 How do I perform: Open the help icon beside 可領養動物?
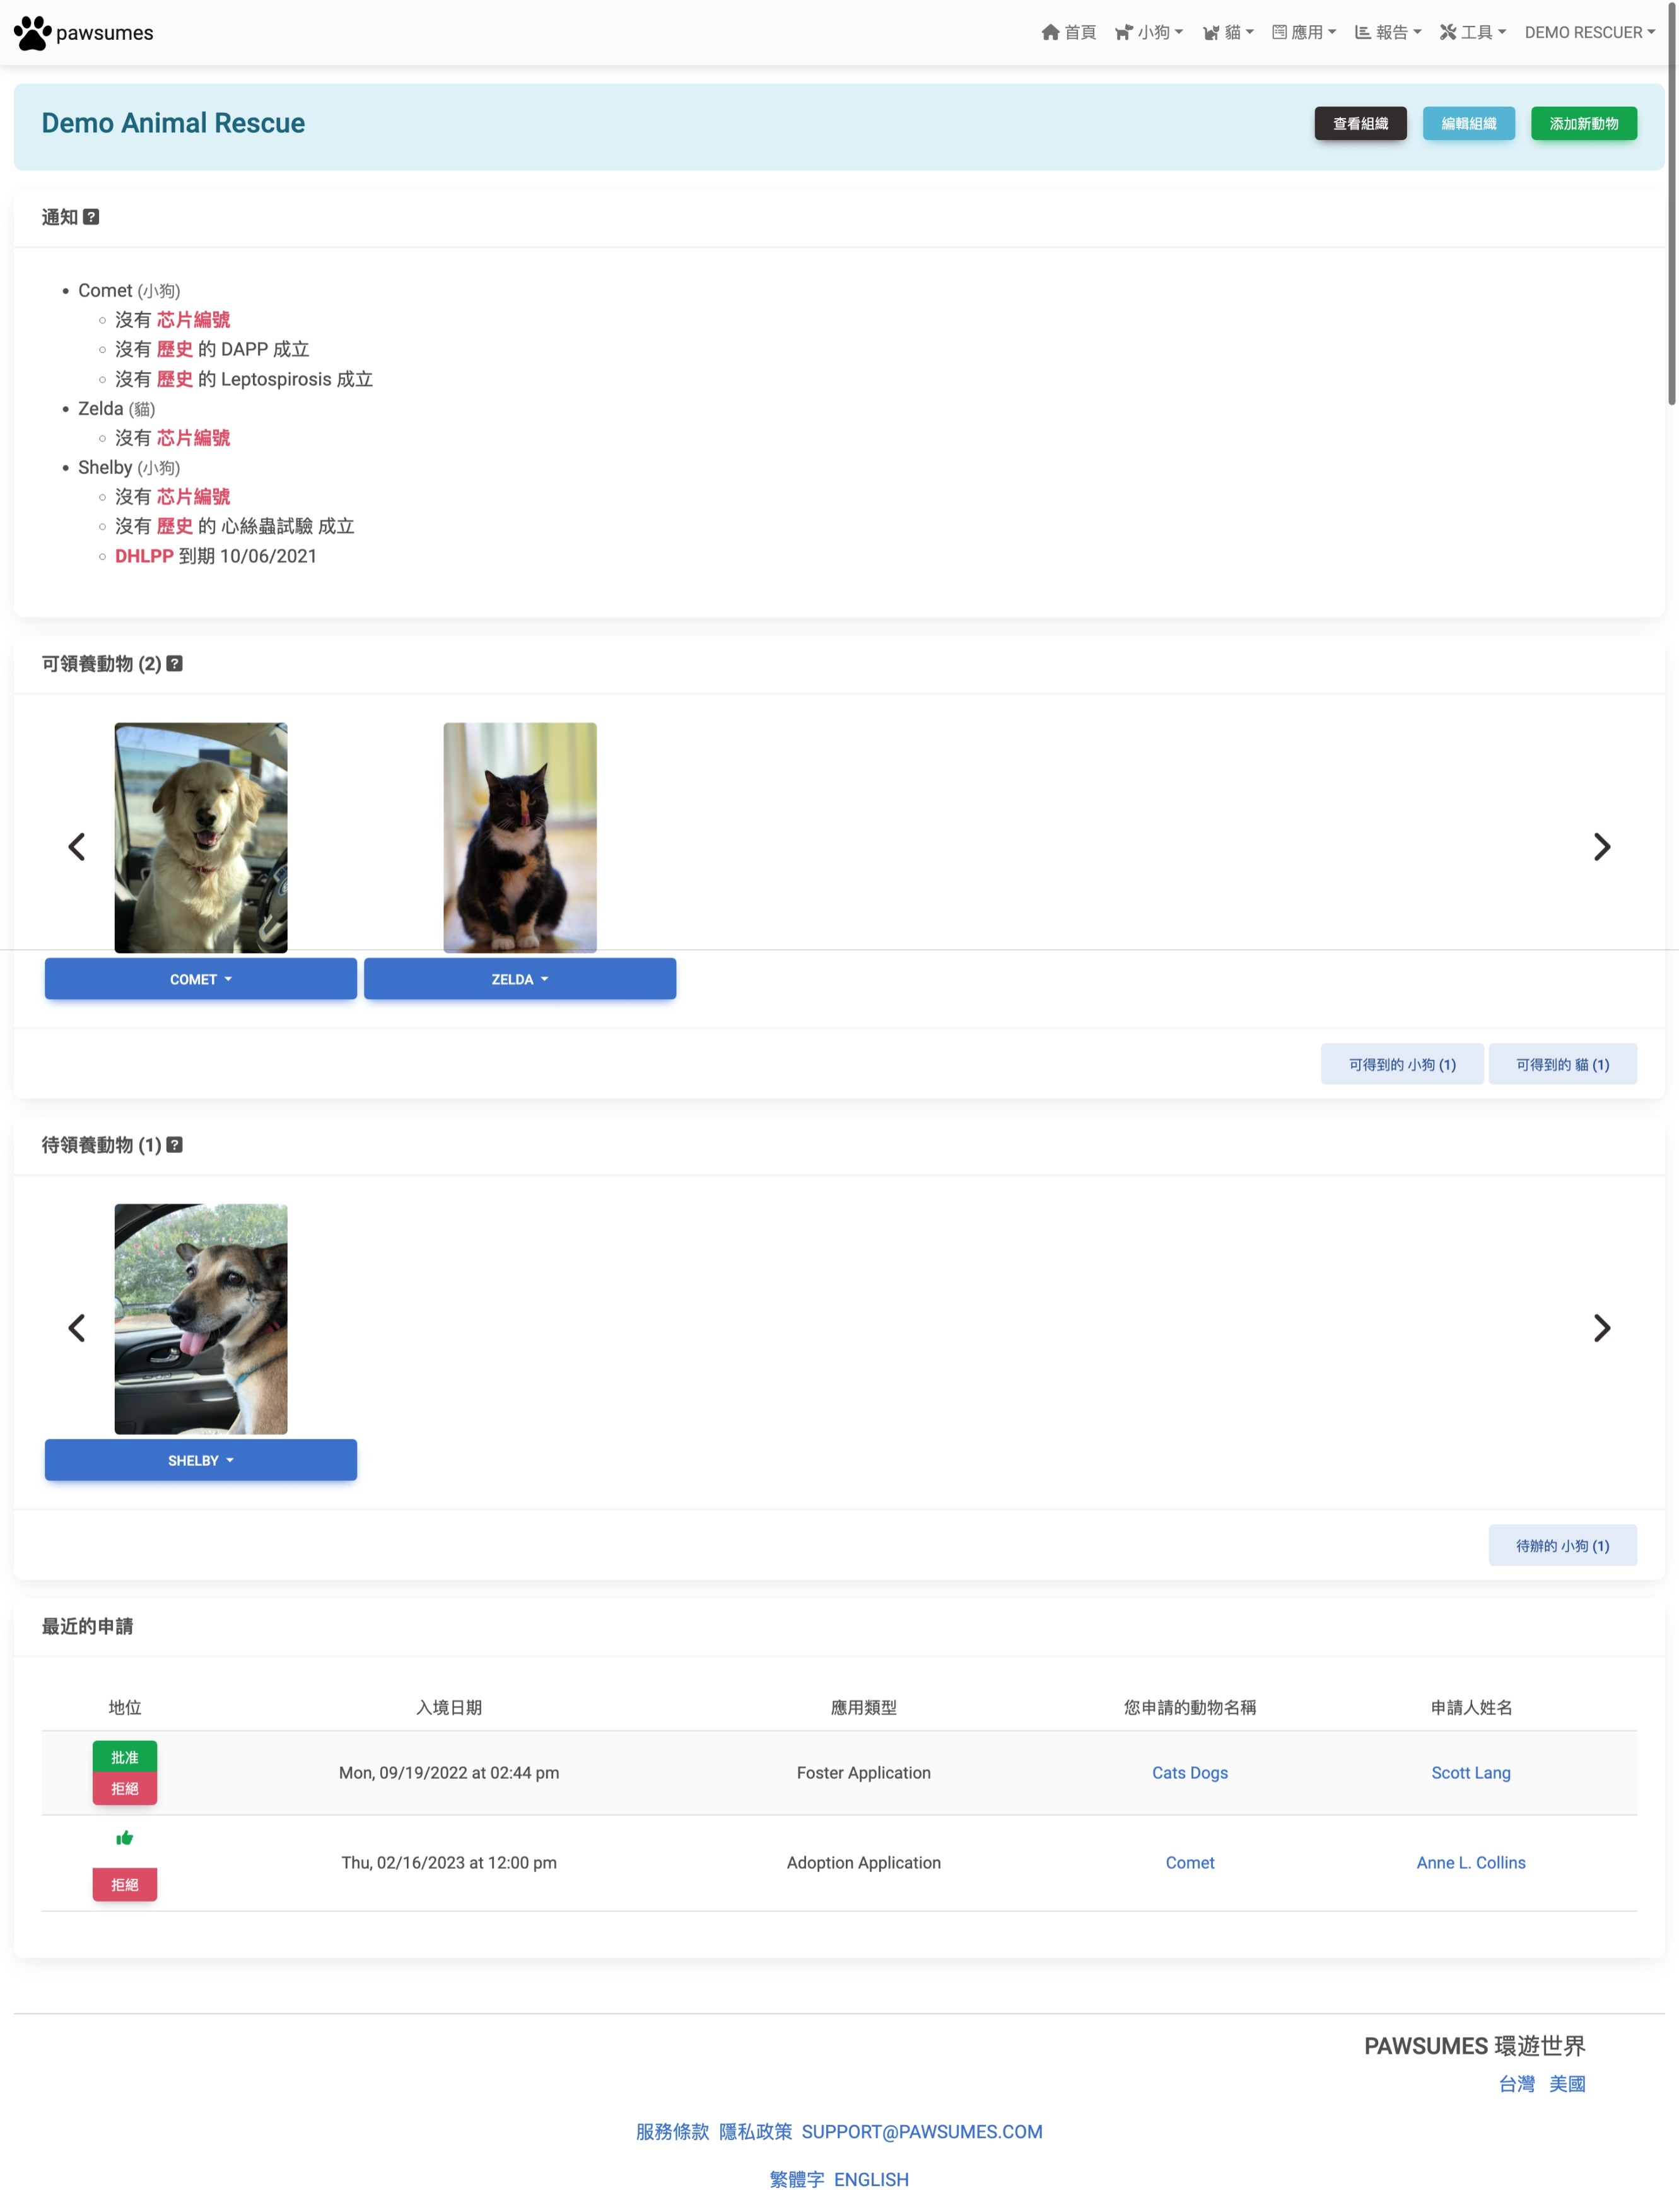pos(175,663)
